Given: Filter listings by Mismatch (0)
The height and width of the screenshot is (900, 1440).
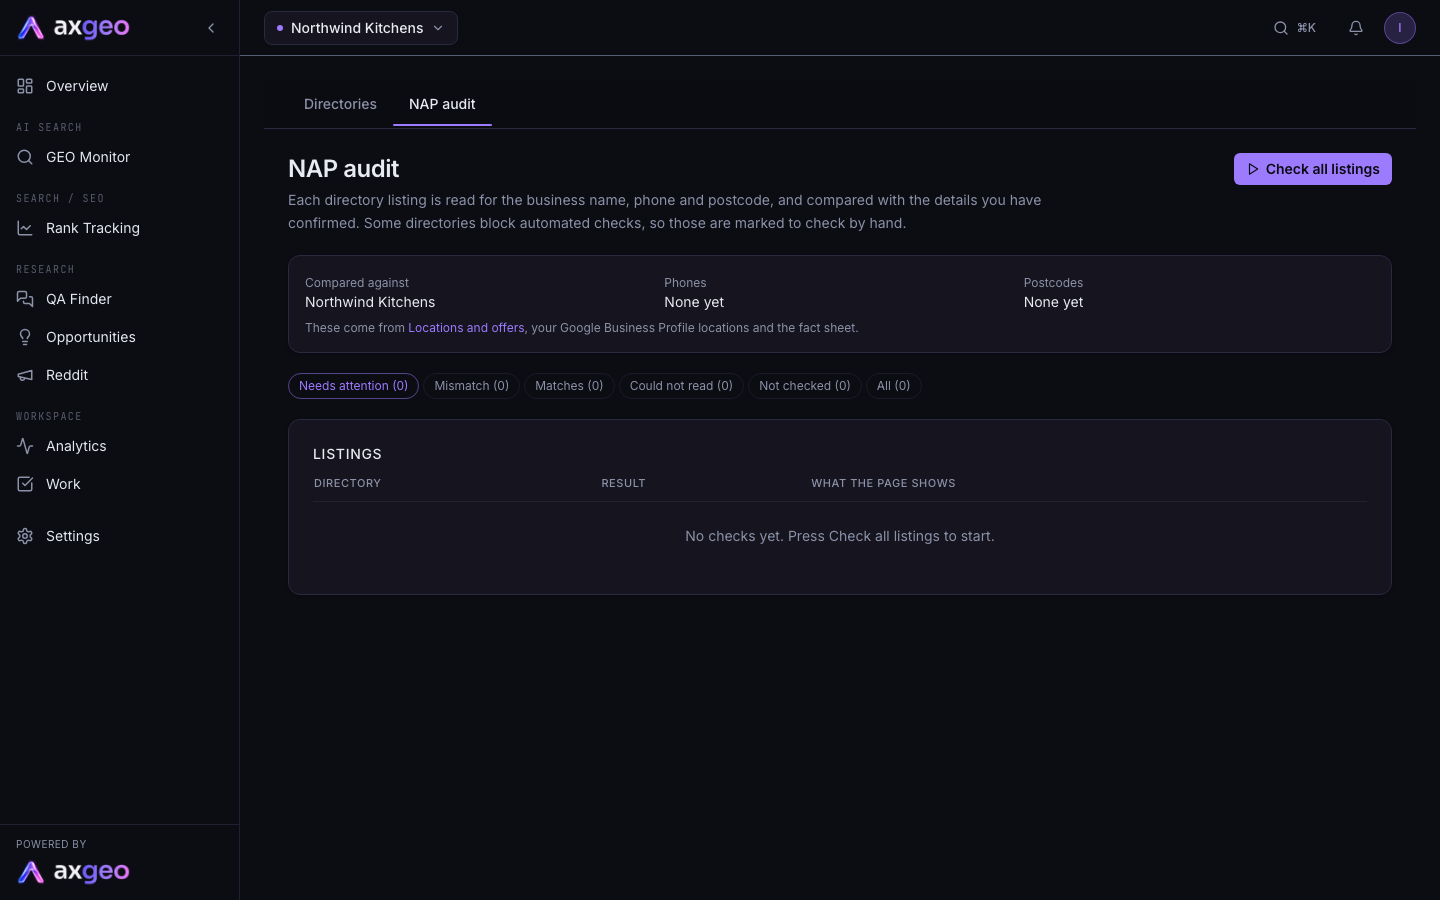Looking at the screenshot, I should [472, 386].
